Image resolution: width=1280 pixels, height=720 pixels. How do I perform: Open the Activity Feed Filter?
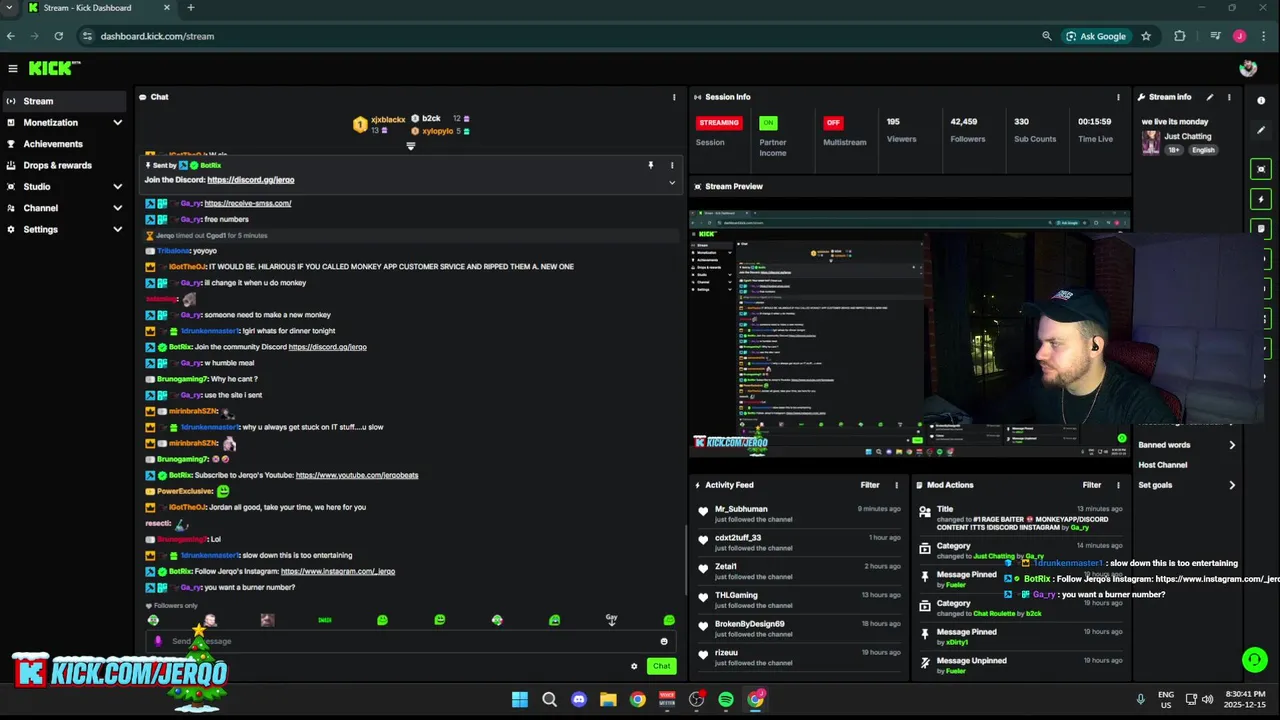870,485
